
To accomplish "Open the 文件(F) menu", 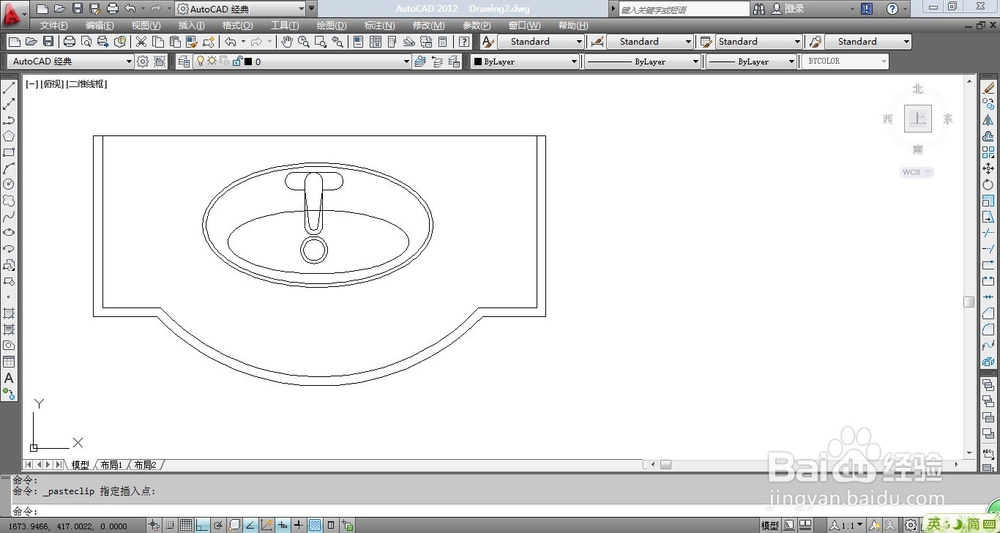I will point(54,26).
